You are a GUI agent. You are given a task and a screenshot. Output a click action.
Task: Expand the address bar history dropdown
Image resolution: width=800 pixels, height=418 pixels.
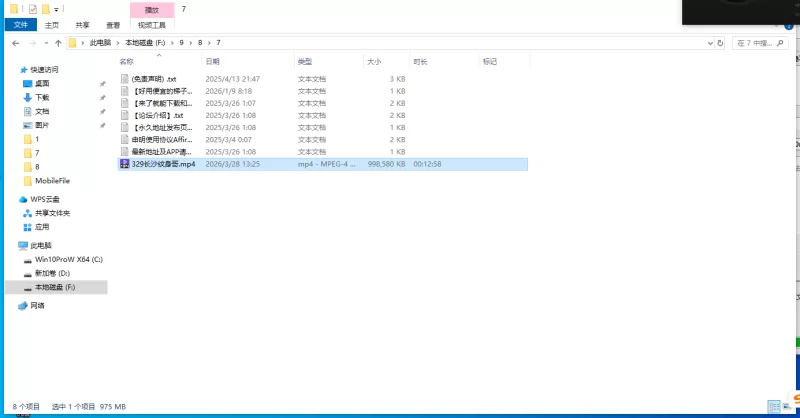pyautogui.click(x=710, y=43)
